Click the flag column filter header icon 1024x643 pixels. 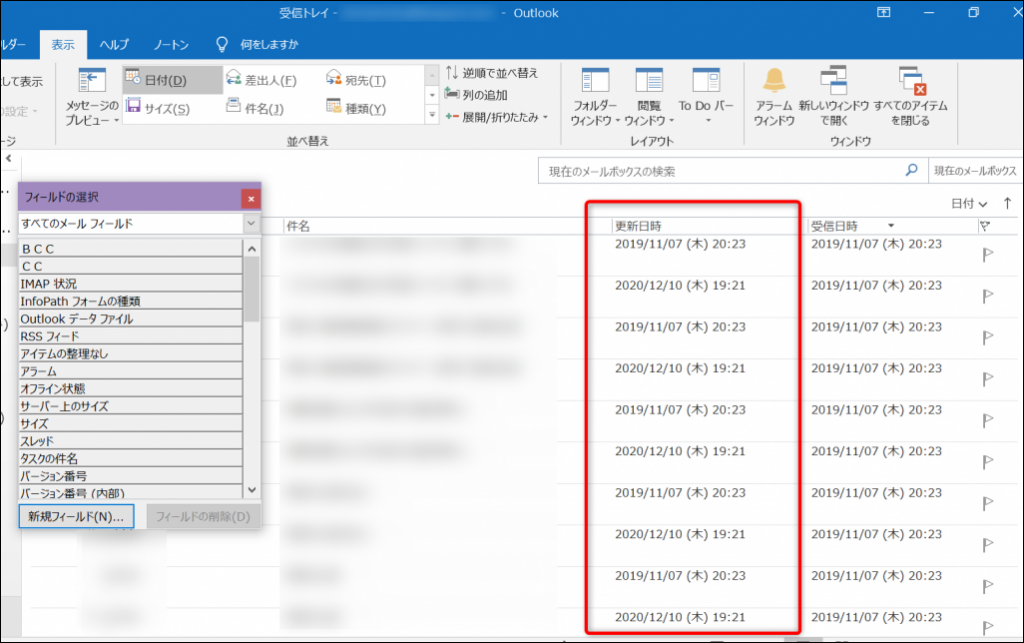[985, 226]
